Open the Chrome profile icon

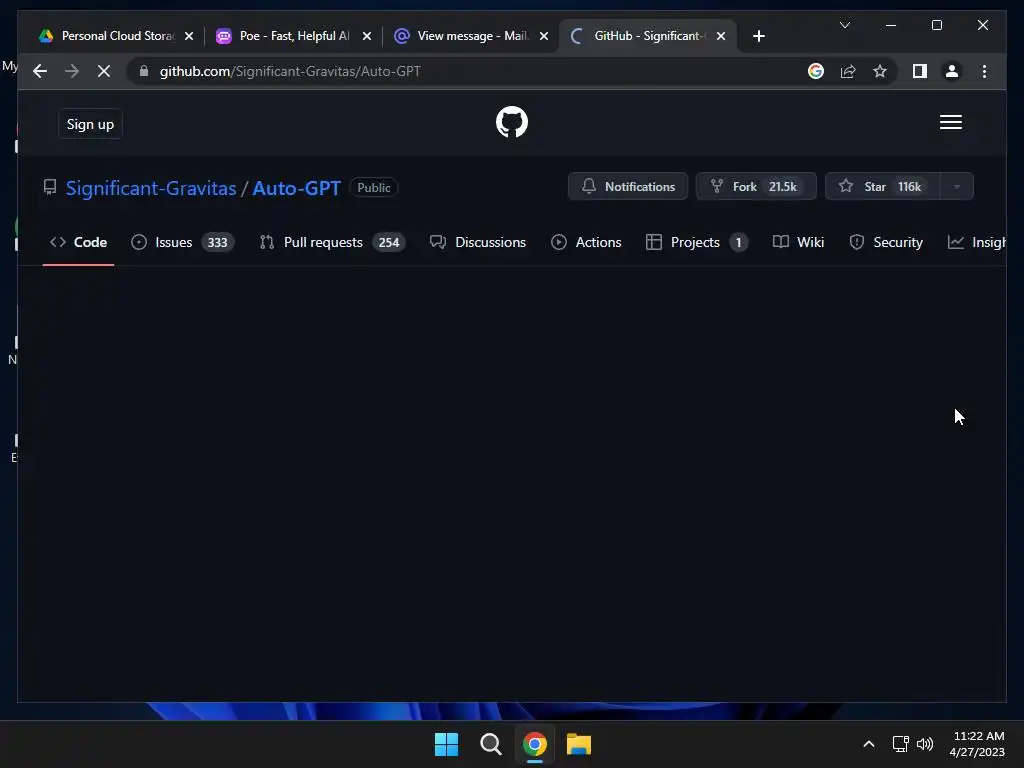[x=952, y=71]
